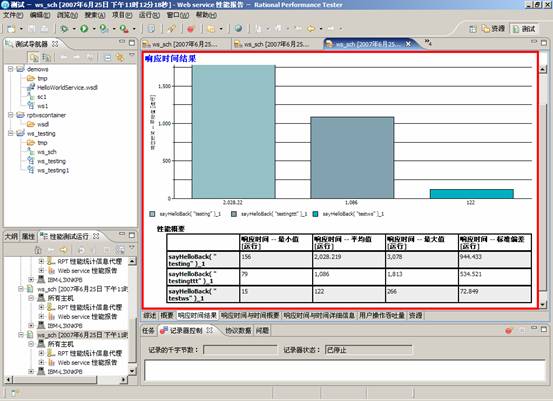Image resolution: width=553 pixels, height=401 pixels.
Task: Click the Open Perspective icon
Action: [473, 29]
